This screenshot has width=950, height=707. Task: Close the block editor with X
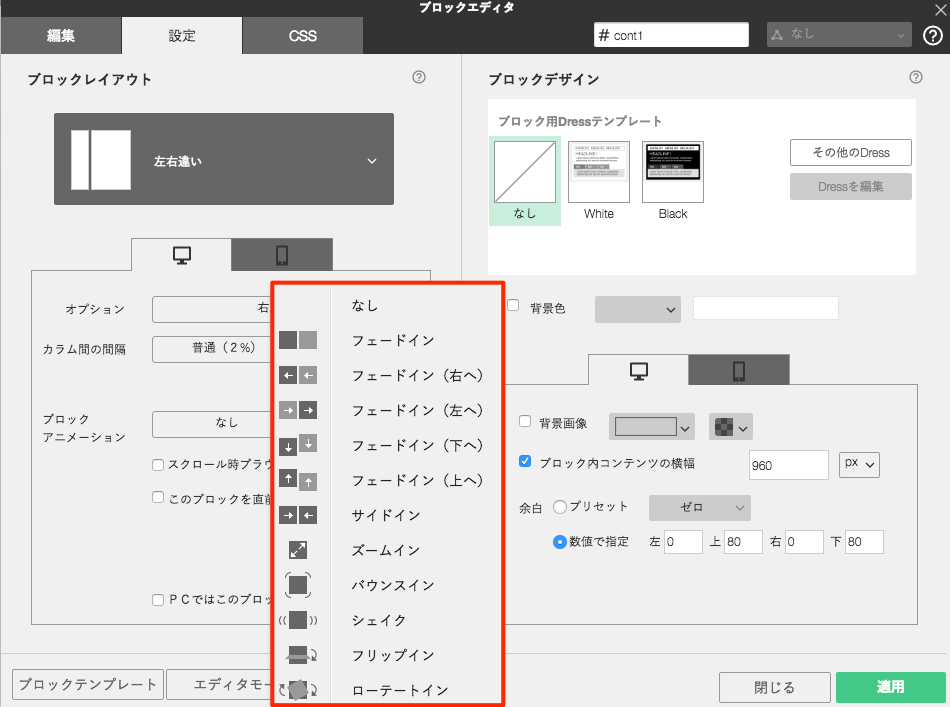[940, 10]
